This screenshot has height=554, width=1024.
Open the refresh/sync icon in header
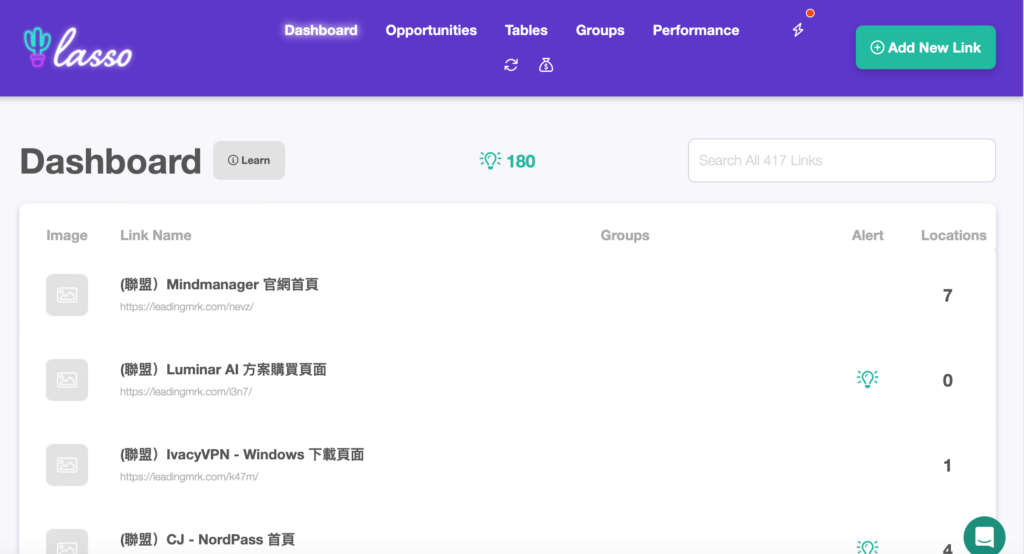point(511,65)
